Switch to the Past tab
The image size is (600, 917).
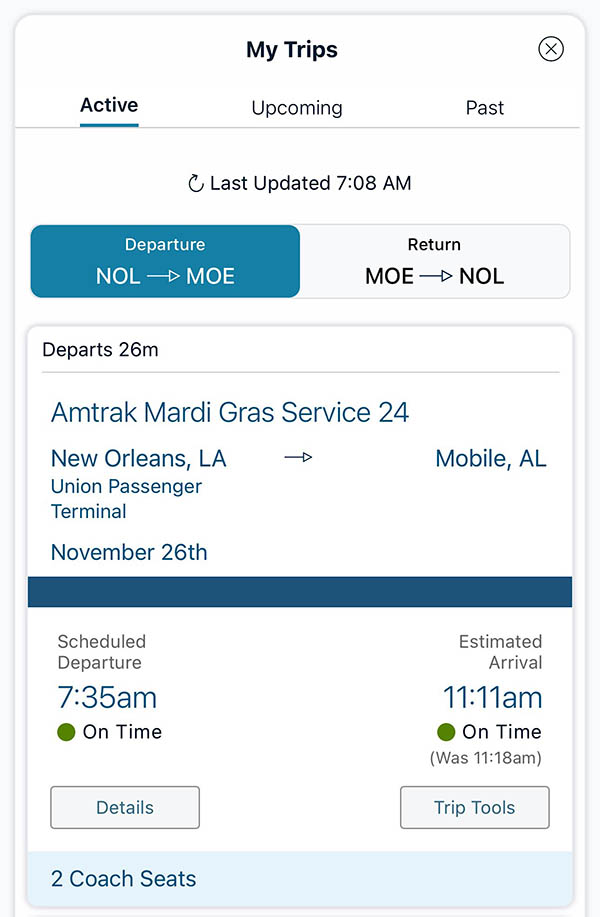pyautogui.click(x=484, y=107)
